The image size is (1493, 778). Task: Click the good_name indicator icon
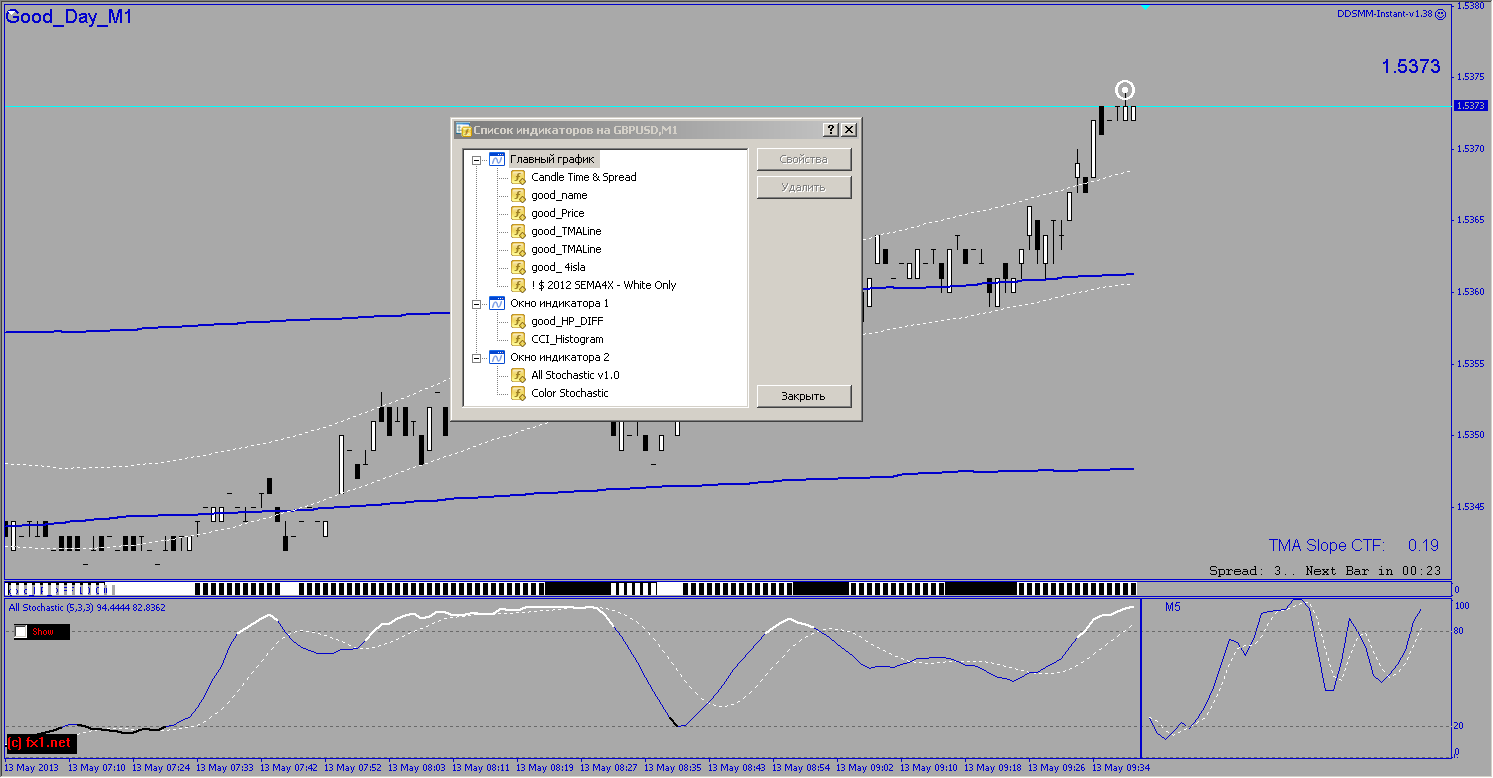(x=518, y=195)
